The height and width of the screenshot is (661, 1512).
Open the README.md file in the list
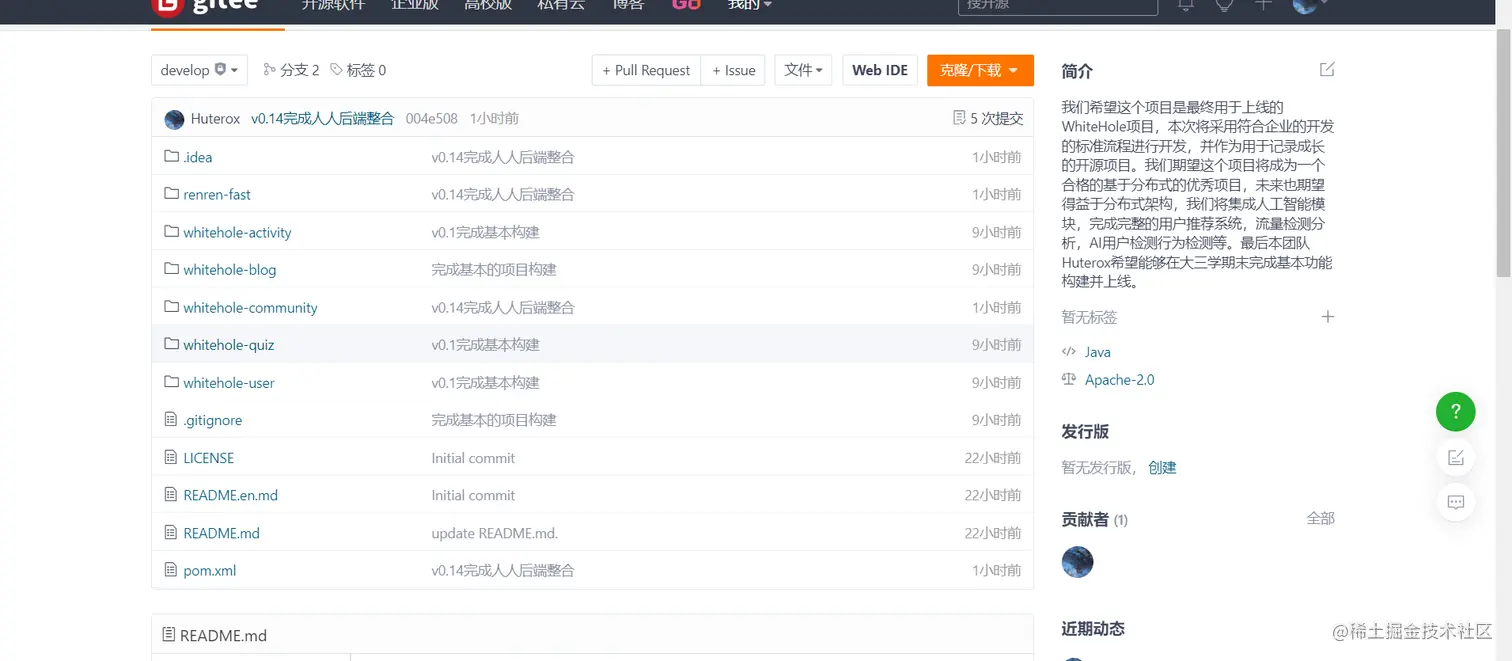point(221,533)
